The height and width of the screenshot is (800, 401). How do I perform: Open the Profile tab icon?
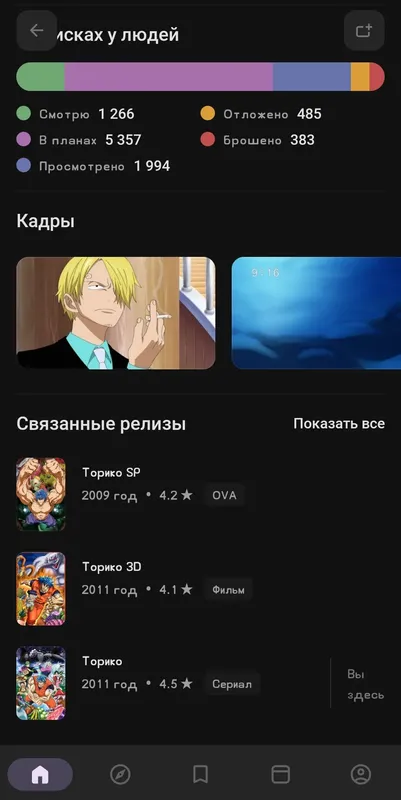tap(361, 774)
